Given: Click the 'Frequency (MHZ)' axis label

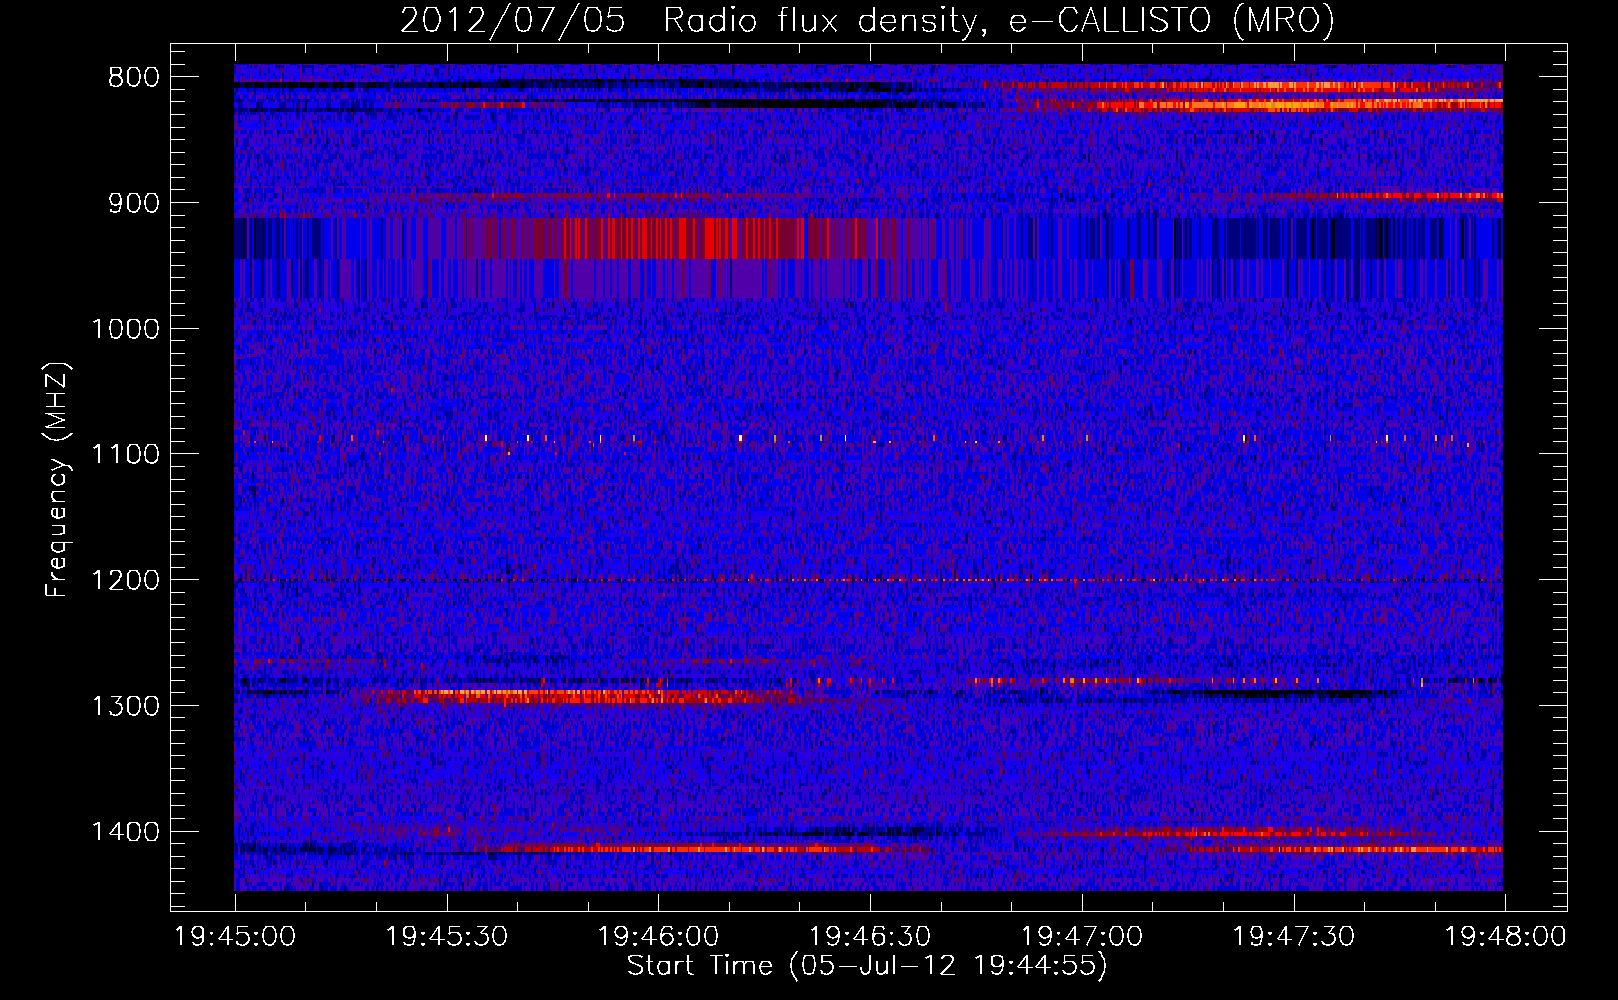Looking at the screenshot, I should tap(58, 479).
